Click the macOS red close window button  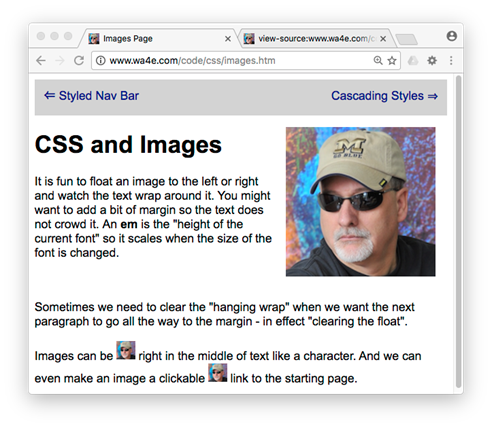pyautogui.click(x=41, y=36)
